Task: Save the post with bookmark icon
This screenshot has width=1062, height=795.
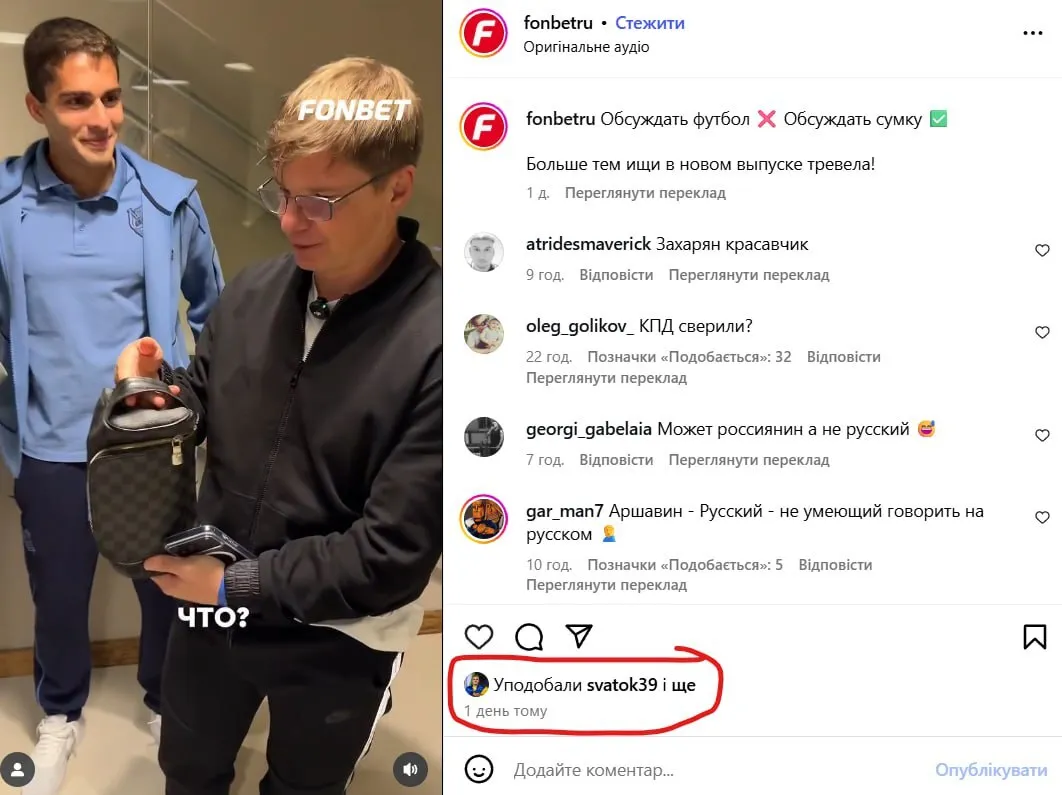Action: pyautogui.click(x=1034, y=637)
